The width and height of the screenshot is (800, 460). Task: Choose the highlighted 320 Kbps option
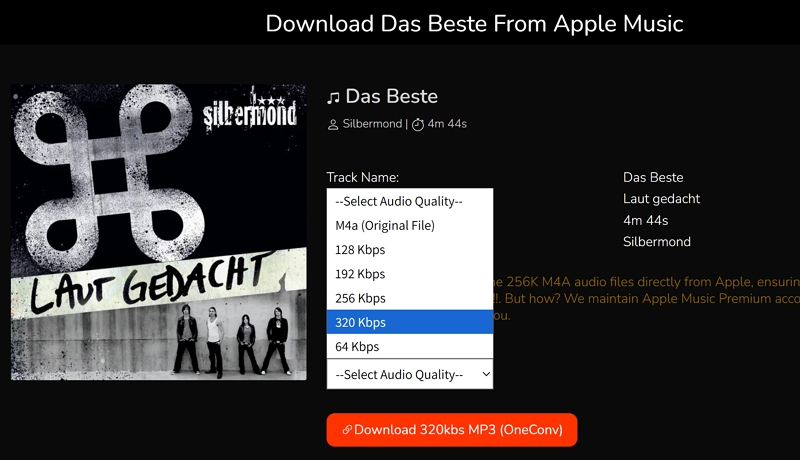click(410, 322)
